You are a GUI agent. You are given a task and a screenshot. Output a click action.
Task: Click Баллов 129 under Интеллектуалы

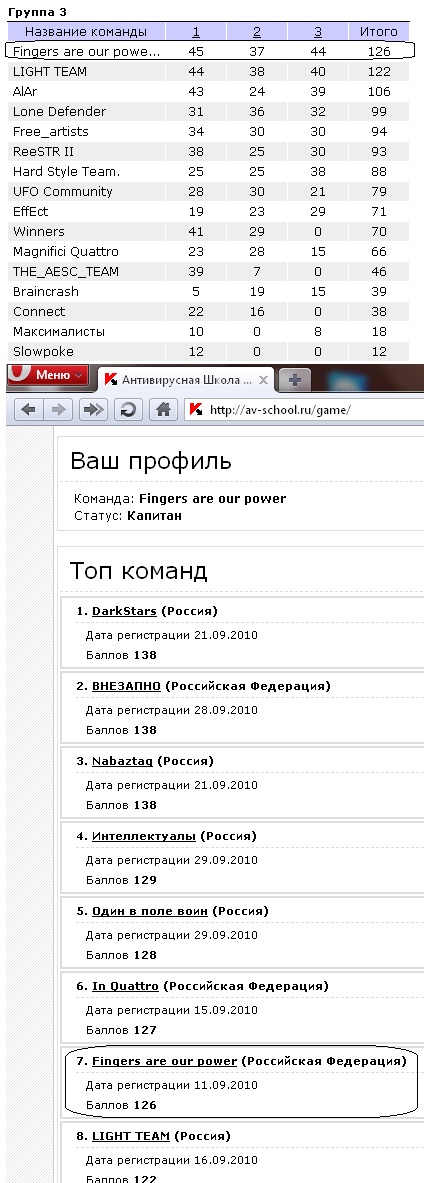(121, 880)
